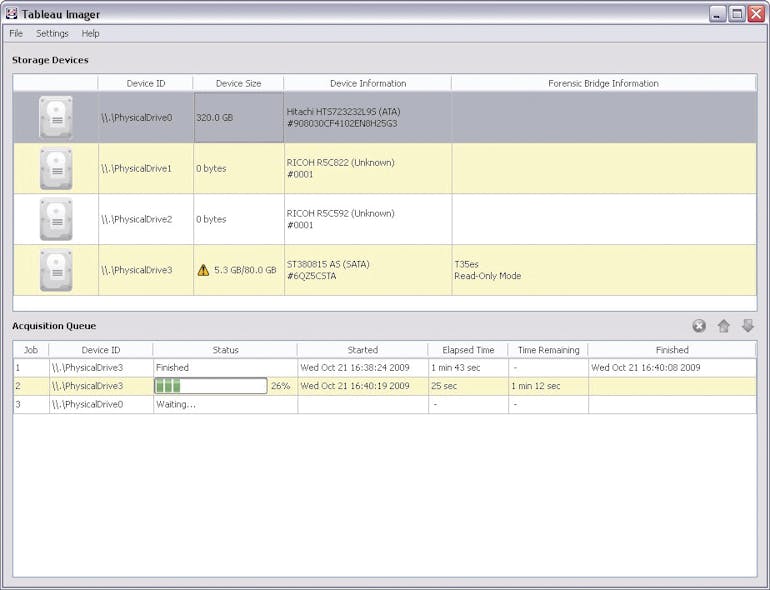Viewport: 770px width, 590px height.
Task: Open the Settings menu
Action: 52,33
